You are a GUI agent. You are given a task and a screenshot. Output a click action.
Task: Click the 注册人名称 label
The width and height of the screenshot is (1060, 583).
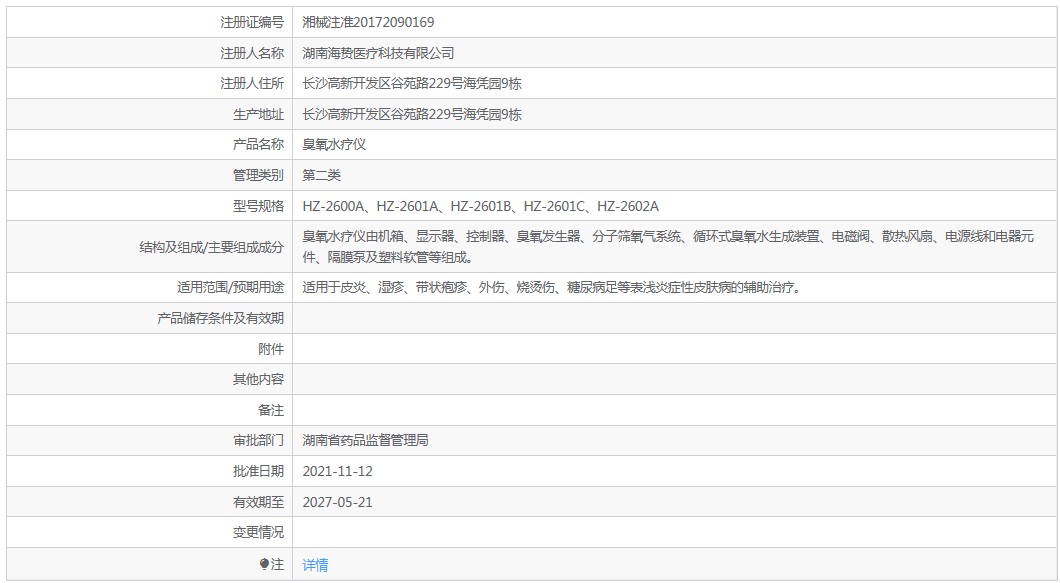tap(252, 53)
